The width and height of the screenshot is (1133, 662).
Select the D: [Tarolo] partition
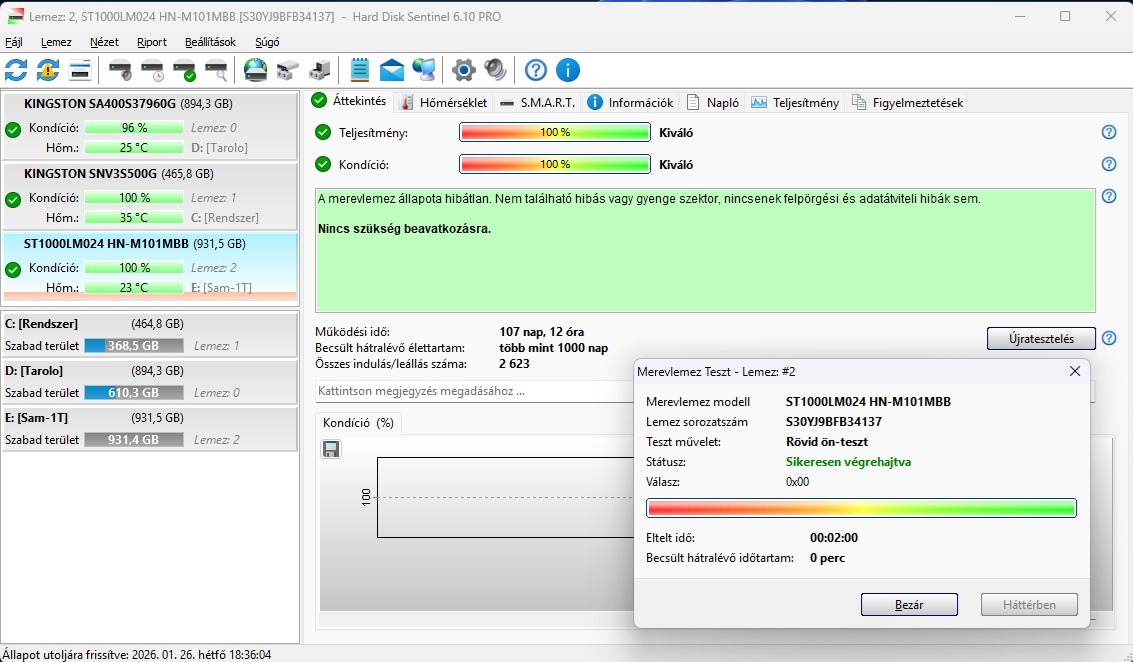[150, 382]
